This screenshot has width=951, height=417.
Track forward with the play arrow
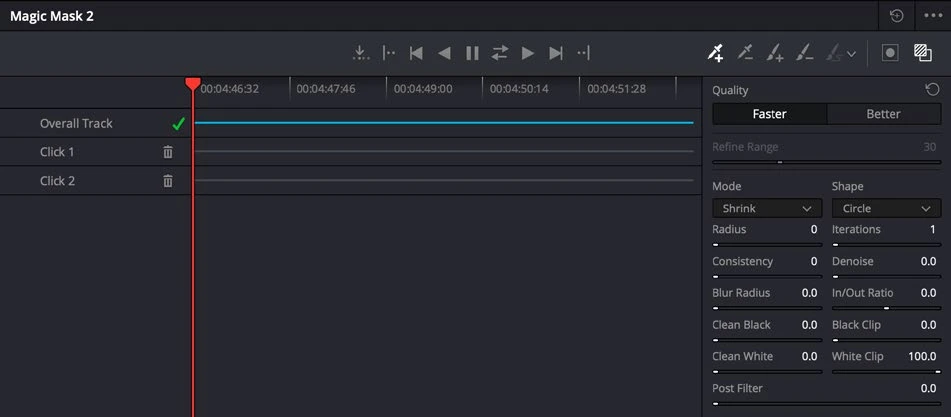(x=528, y=53)
